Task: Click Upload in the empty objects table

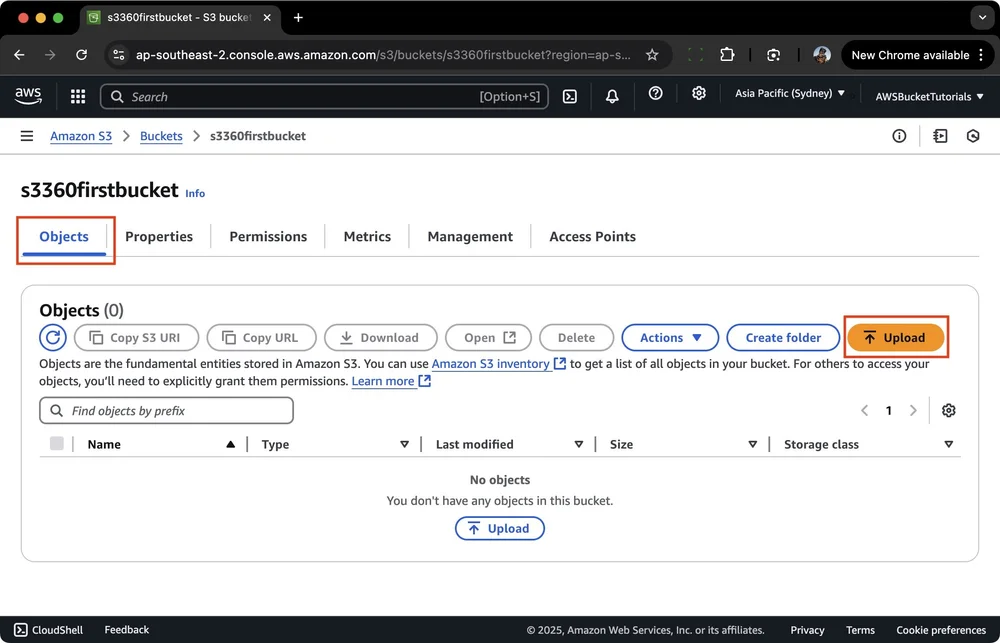Action: [499, 528]
